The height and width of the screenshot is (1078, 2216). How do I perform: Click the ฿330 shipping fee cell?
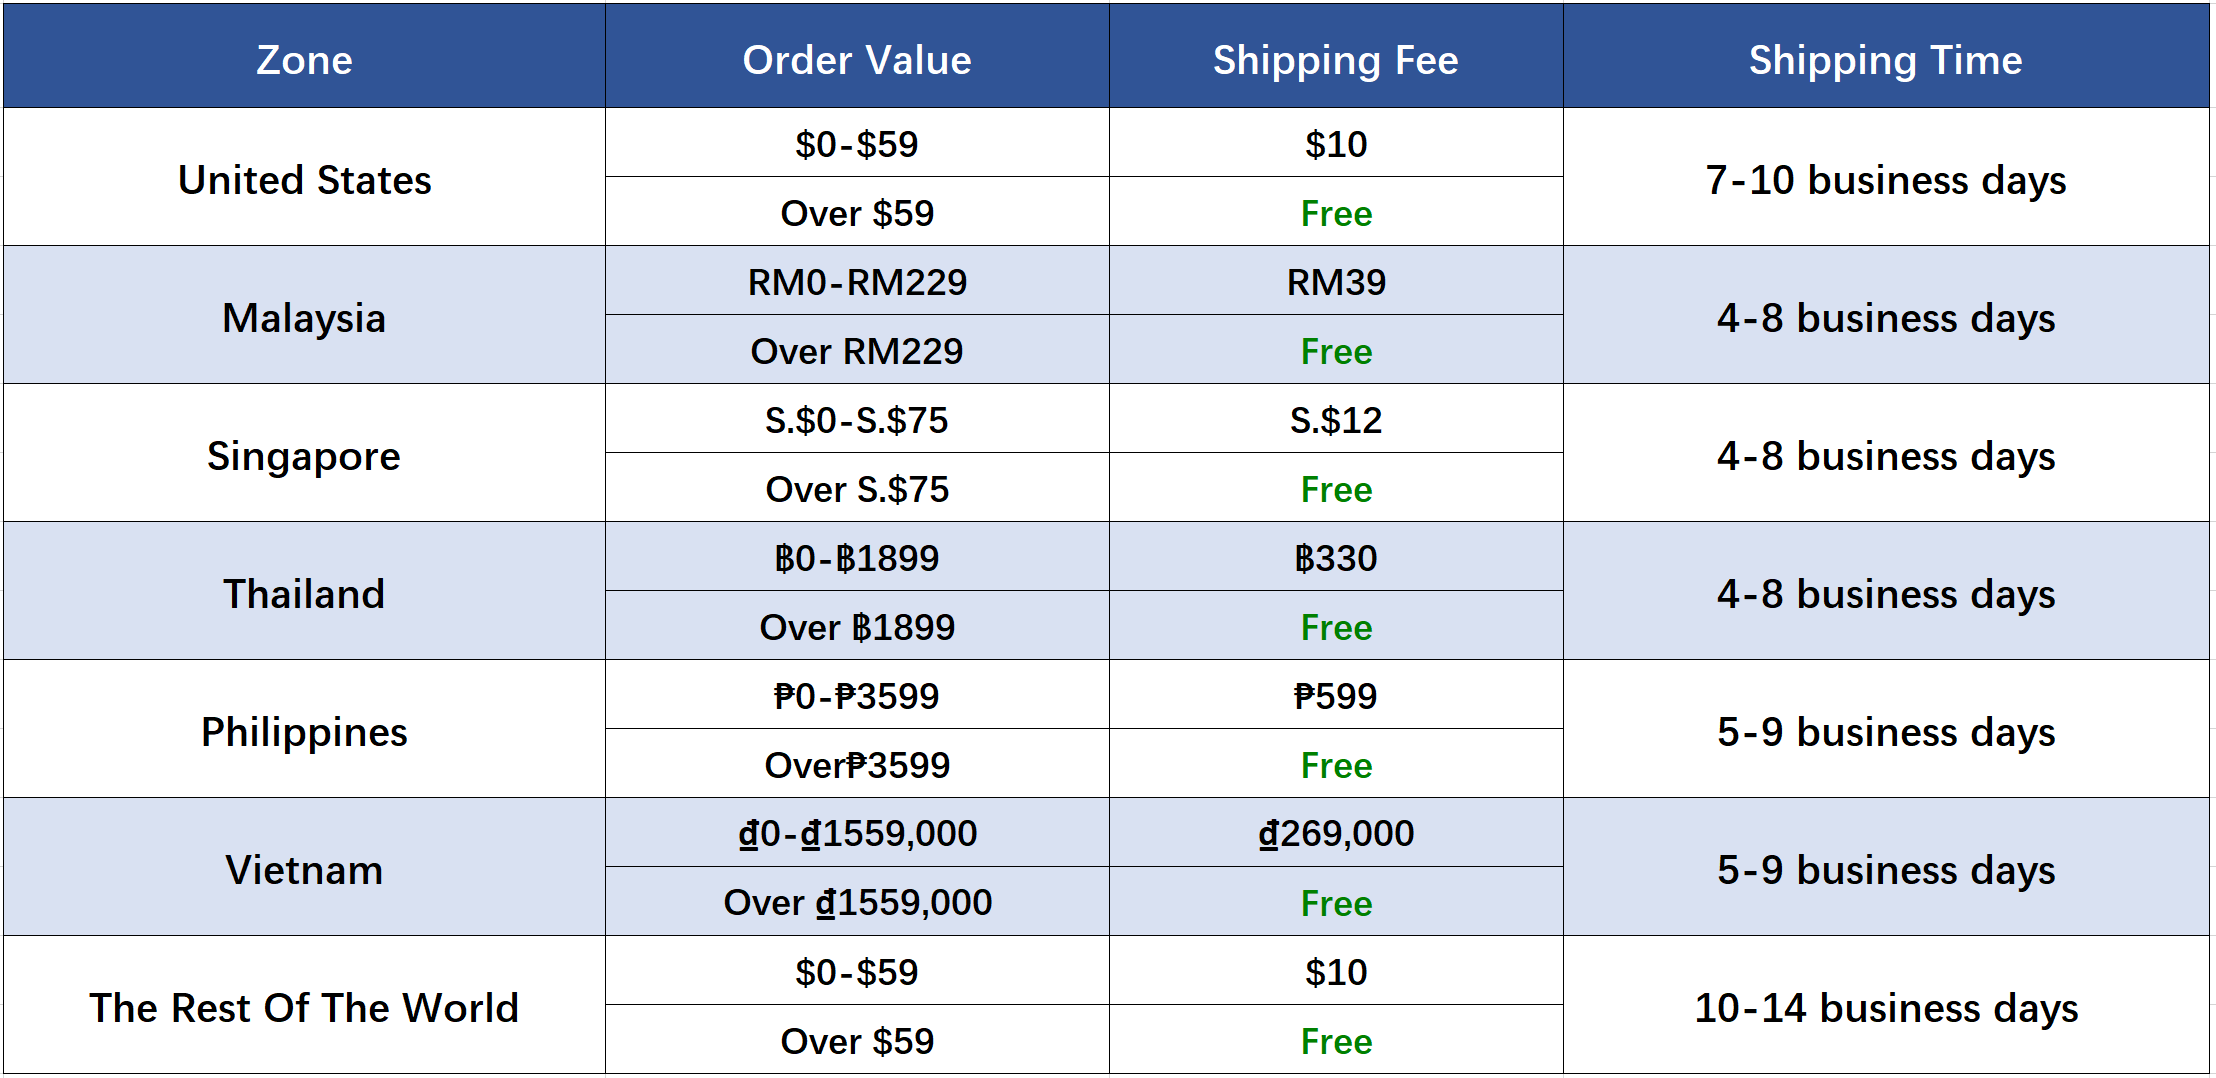(1336, 558)
